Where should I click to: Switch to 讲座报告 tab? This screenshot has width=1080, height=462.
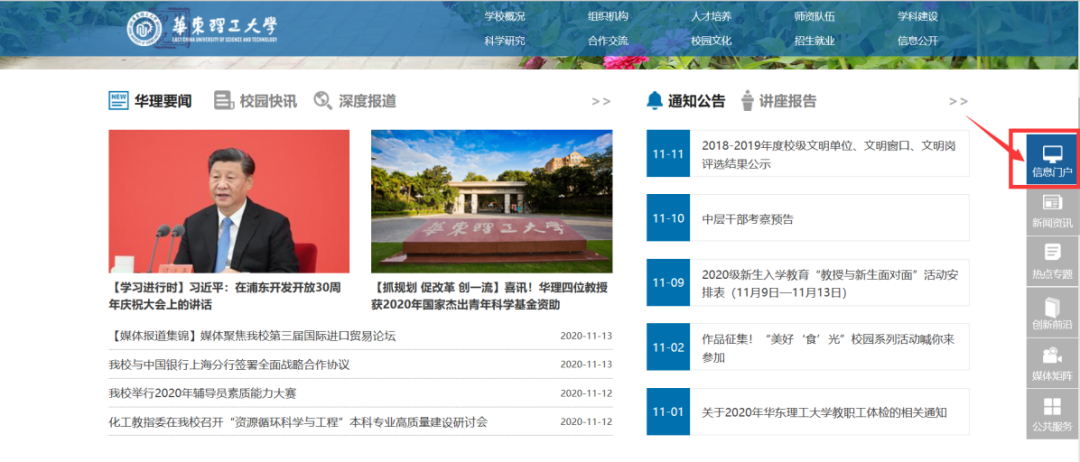coord(787,101)
